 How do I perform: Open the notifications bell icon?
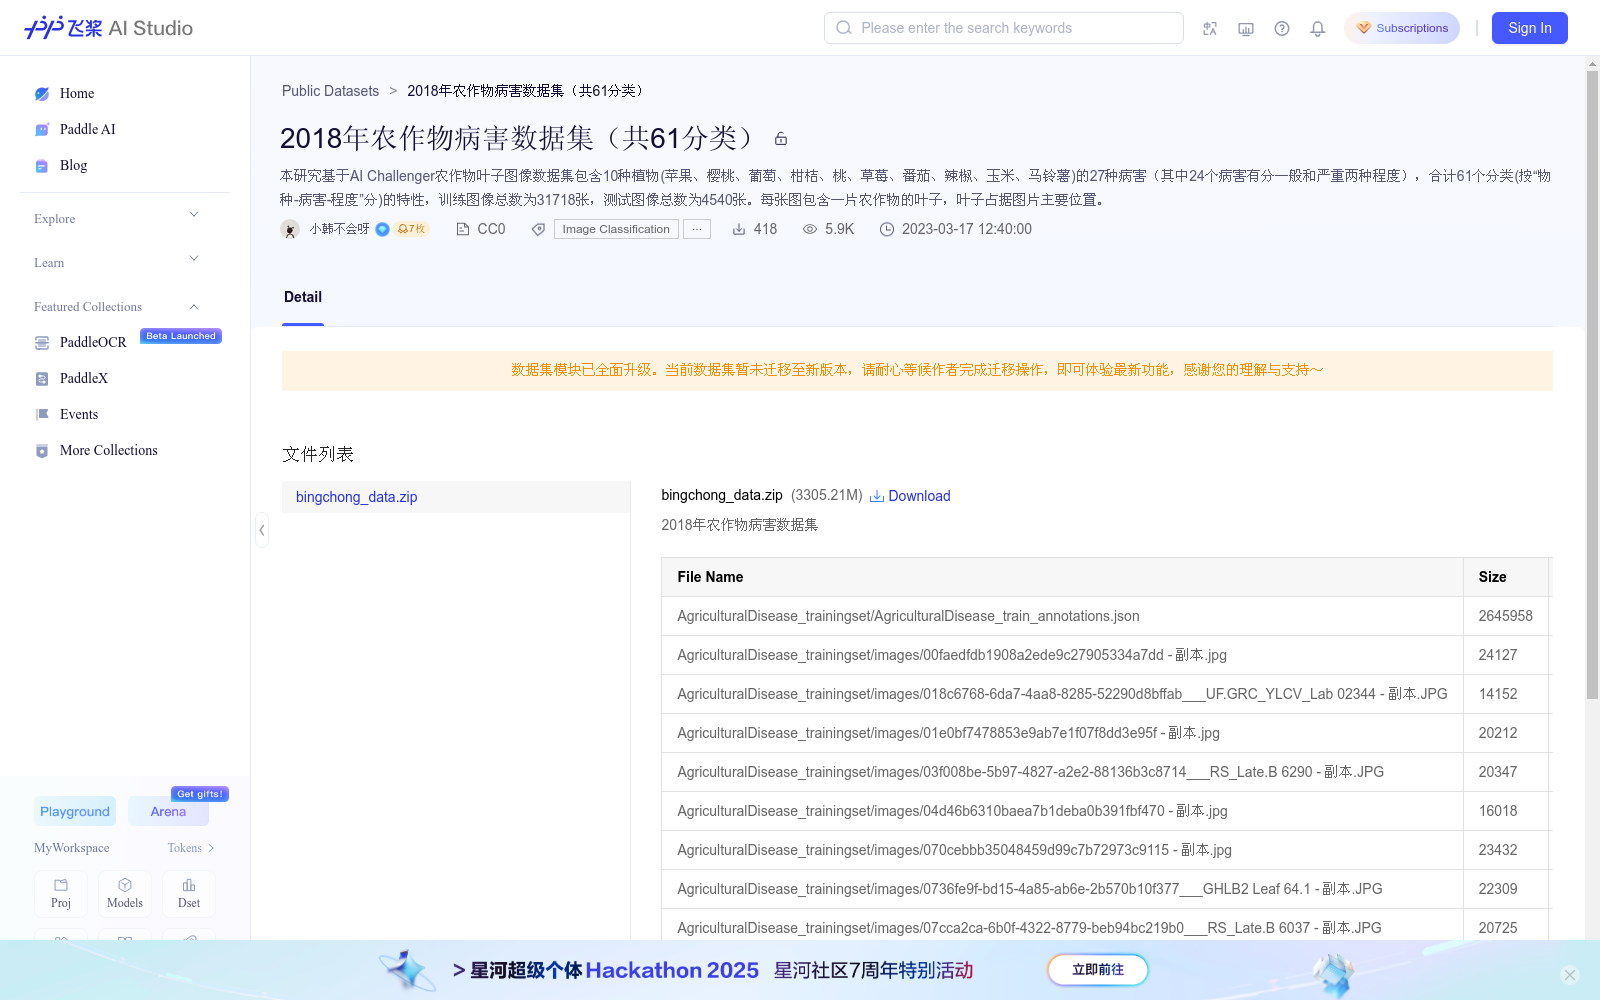coord(1318,29)
